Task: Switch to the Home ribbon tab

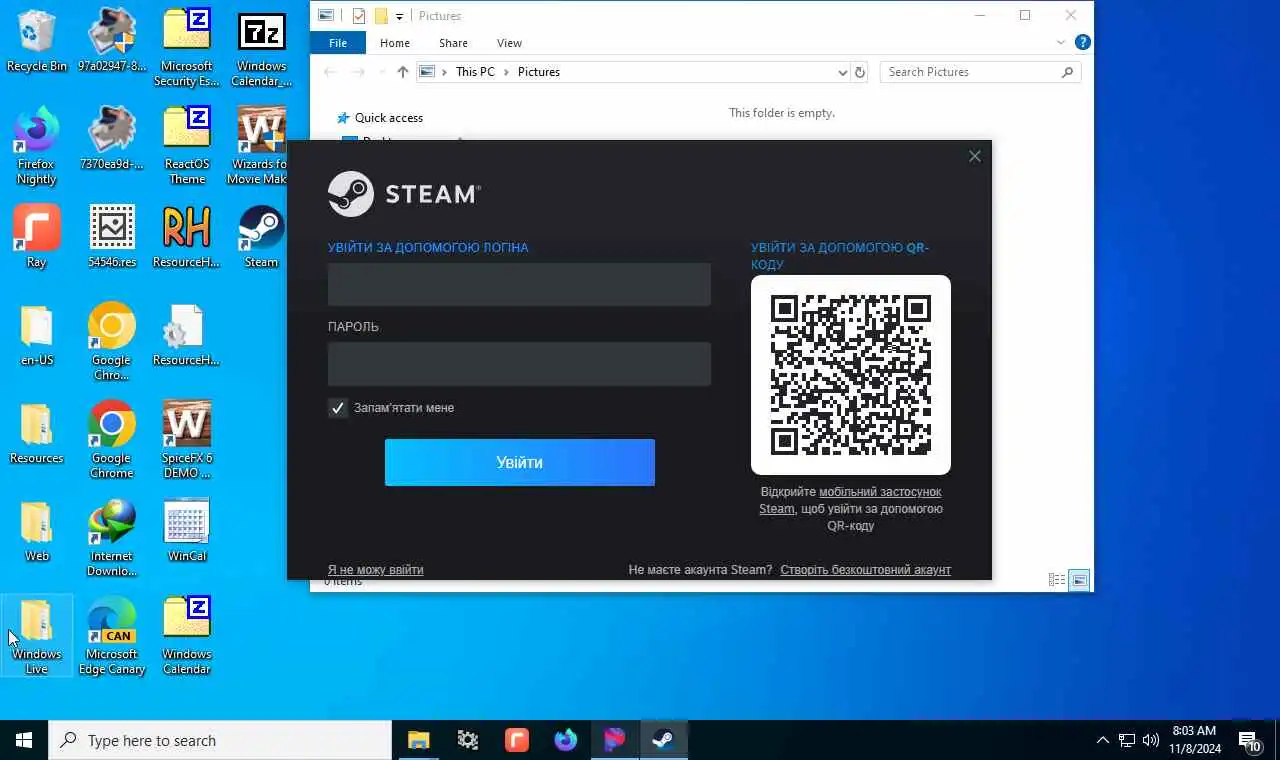Action: tap(395, 43)
